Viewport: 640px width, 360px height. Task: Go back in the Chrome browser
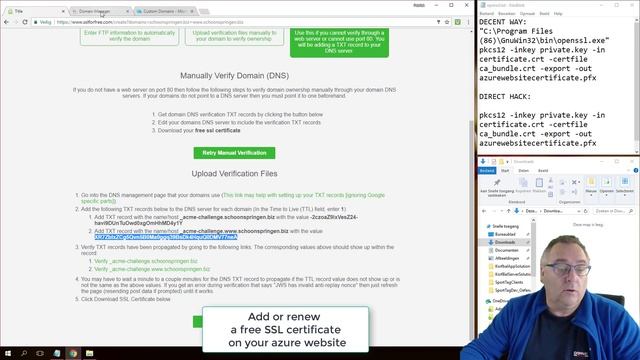[7, 22]
